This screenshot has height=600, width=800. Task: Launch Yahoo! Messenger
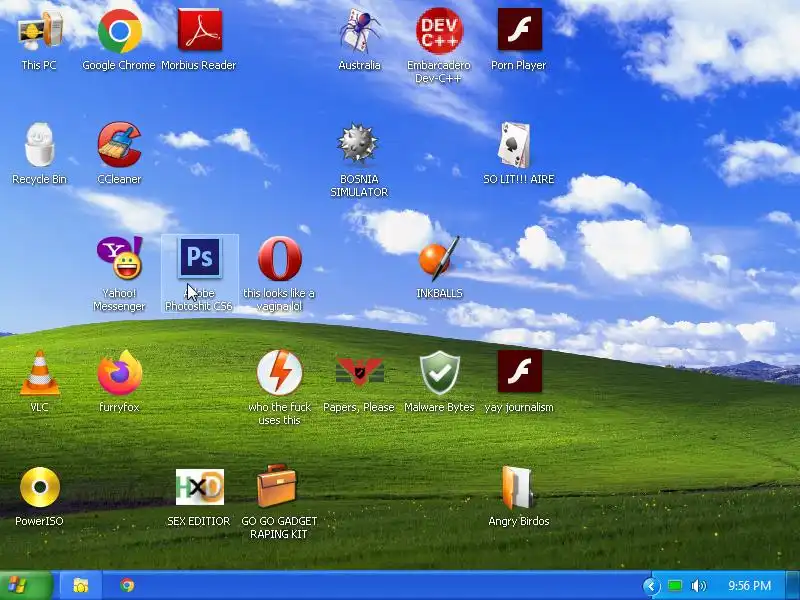119,258
